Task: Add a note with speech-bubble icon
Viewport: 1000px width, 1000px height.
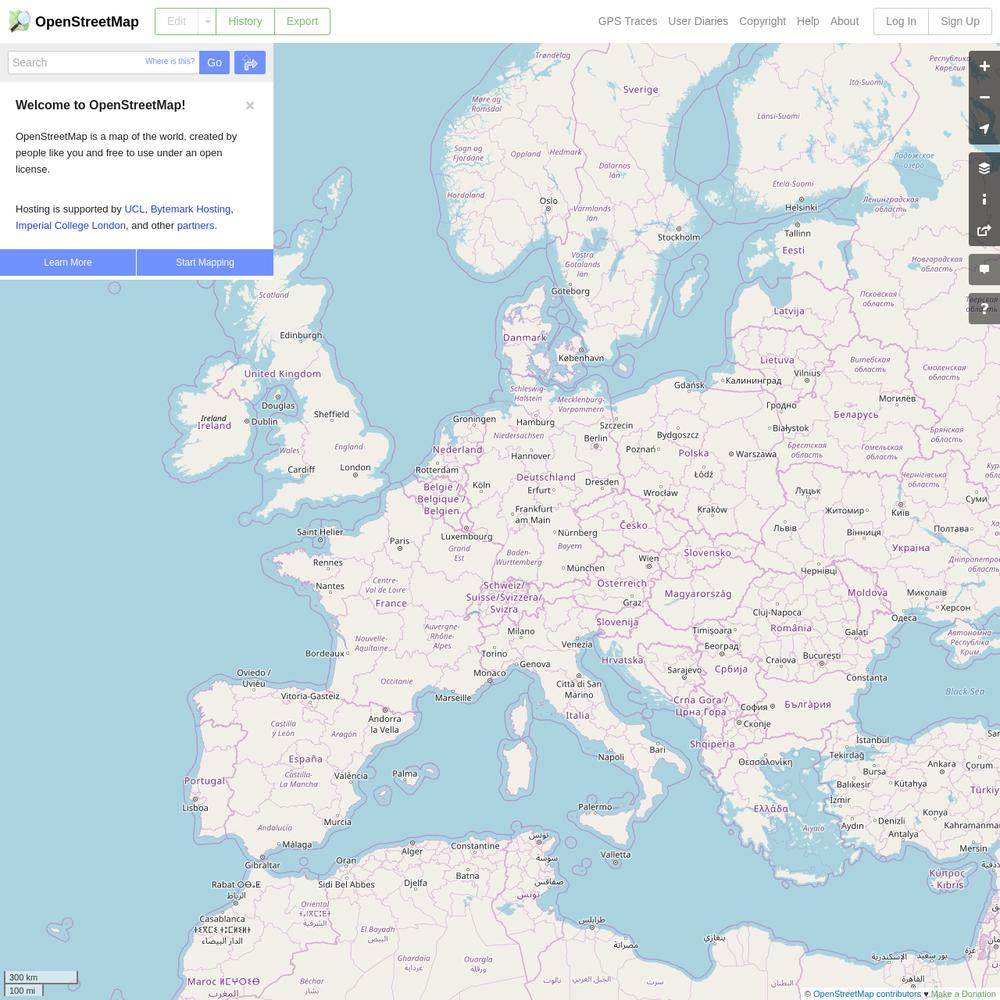Action: coord(984,269)
